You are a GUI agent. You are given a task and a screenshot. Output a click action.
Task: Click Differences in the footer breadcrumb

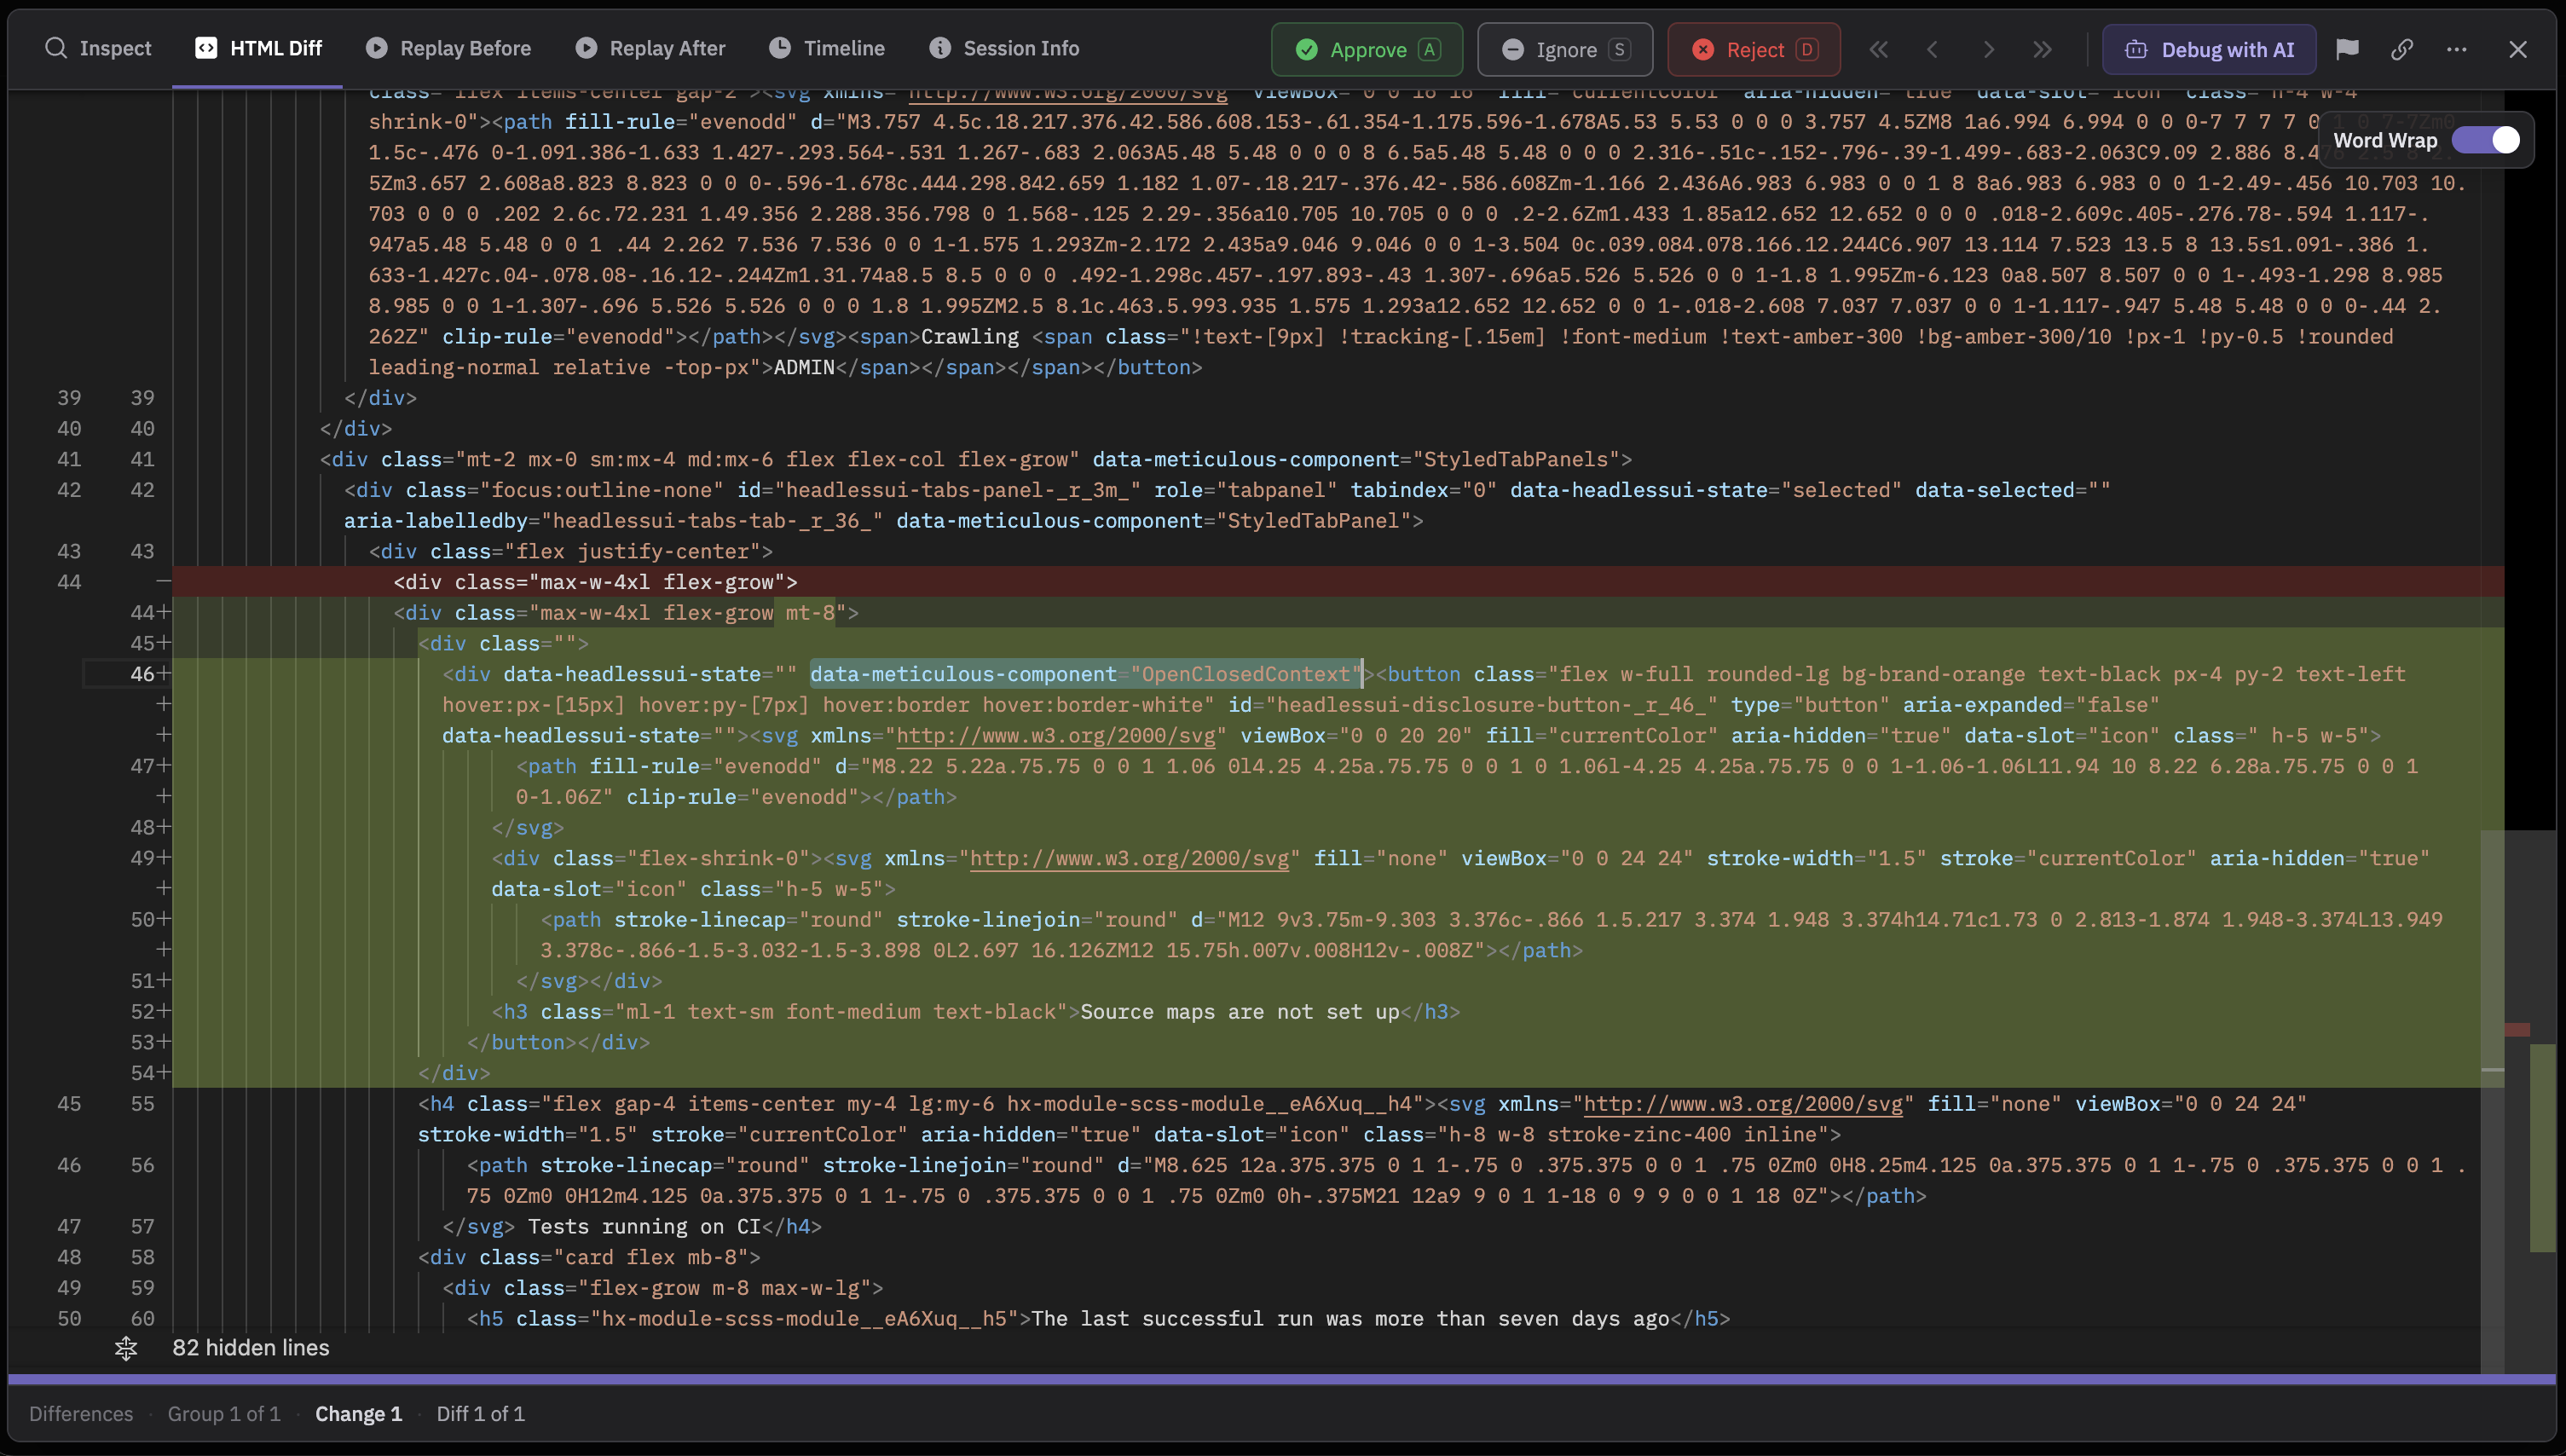[81, 1413]
